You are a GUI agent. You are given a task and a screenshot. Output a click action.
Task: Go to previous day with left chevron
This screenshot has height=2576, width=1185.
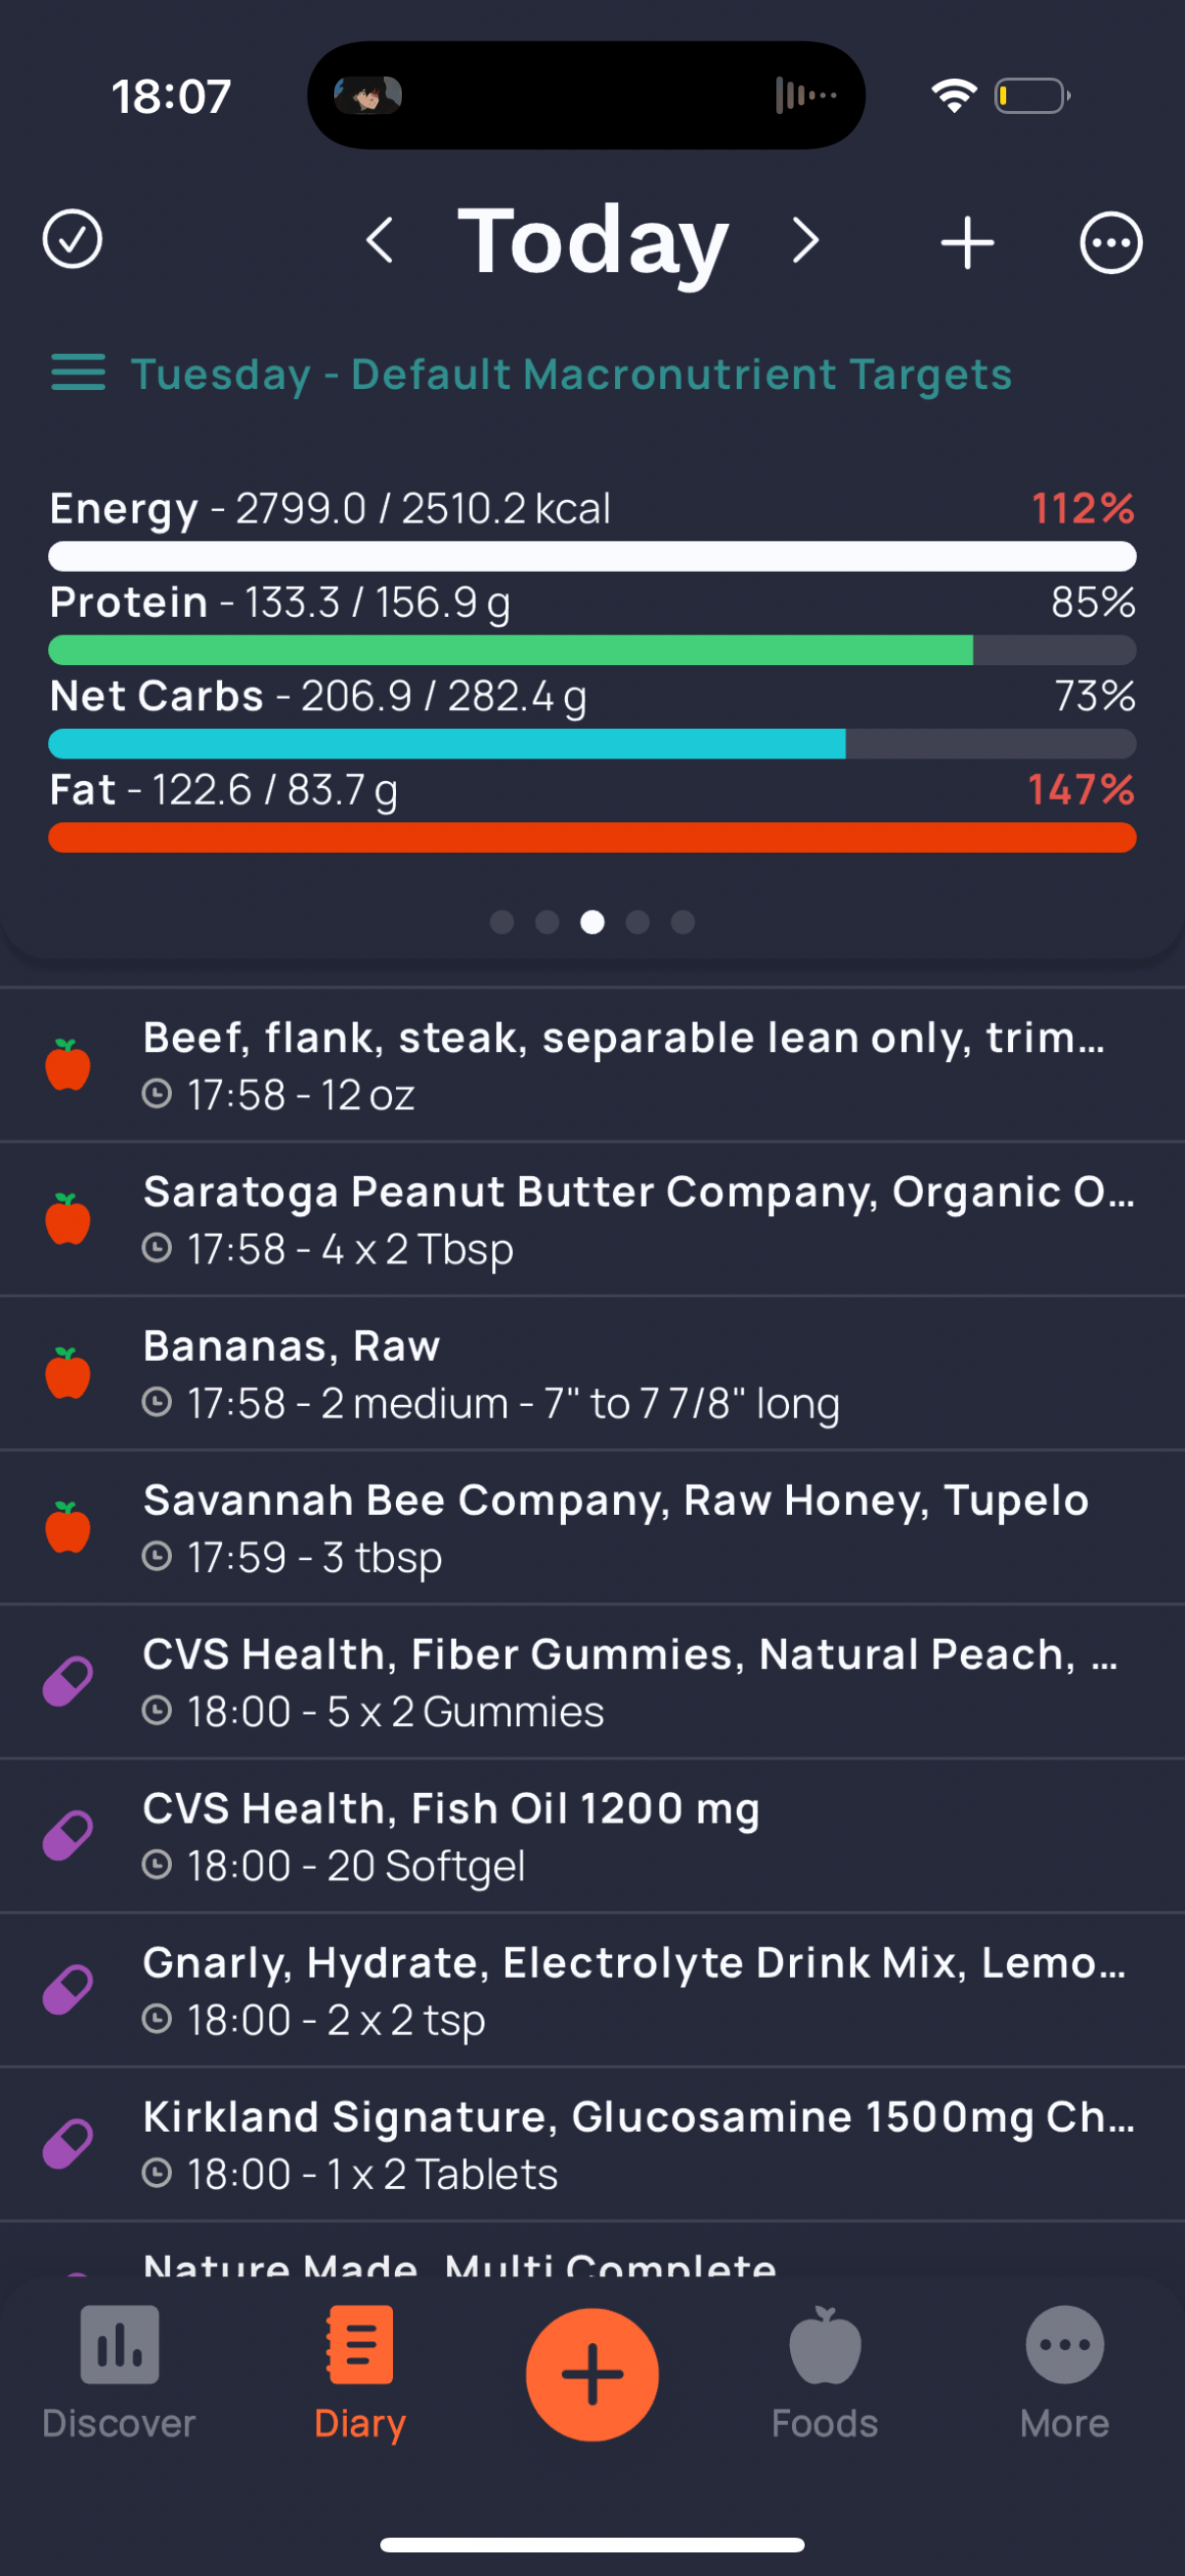coord(380,241)
